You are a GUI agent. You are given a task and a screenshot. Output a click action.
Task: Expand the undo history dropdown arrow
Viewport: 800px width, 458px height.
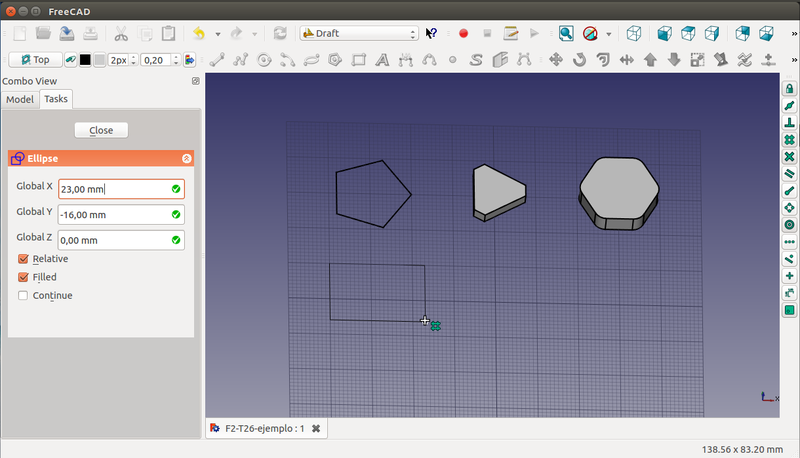(217, 33)
